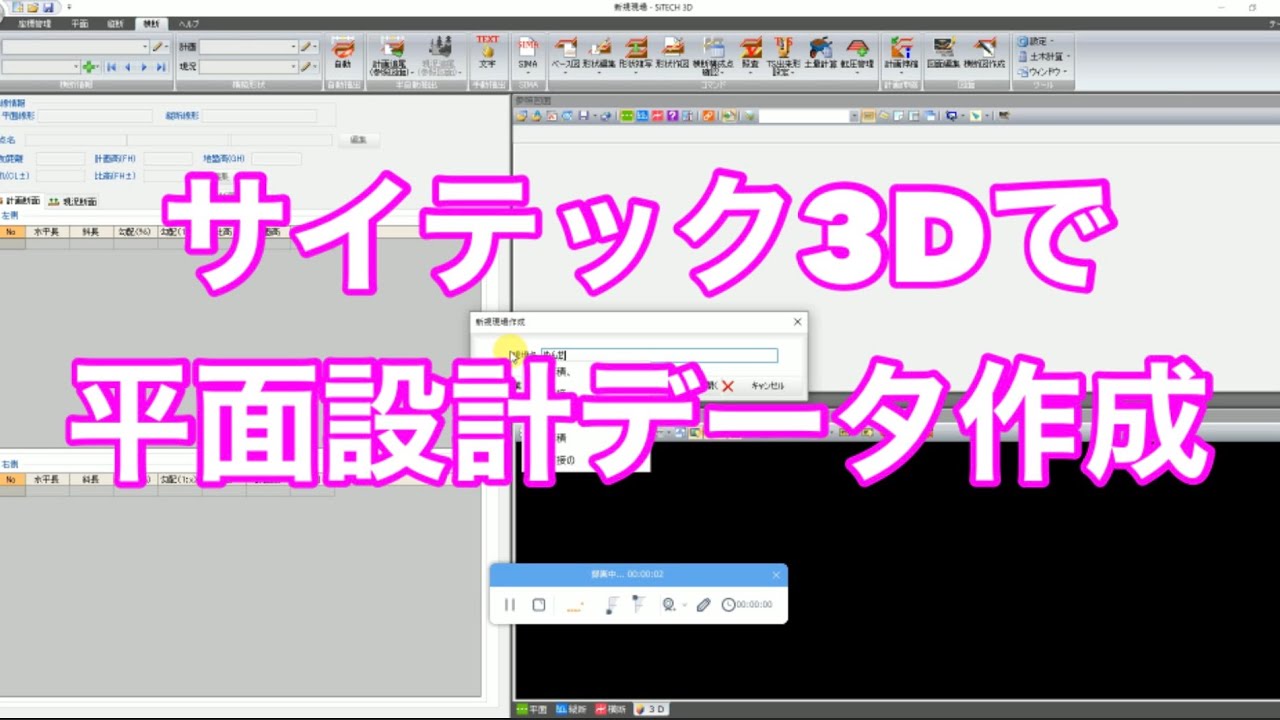Open the top-left ribbon combo box dropdown
The image size is (1280, 720).
click(x=144, y=46)
